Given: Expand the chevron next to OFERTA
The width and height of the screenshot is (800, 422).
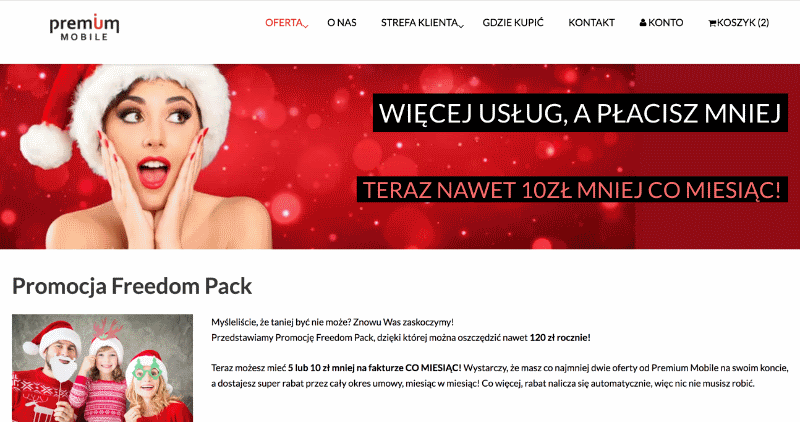Looking at the screenshot, I should (x=306, y=26).
